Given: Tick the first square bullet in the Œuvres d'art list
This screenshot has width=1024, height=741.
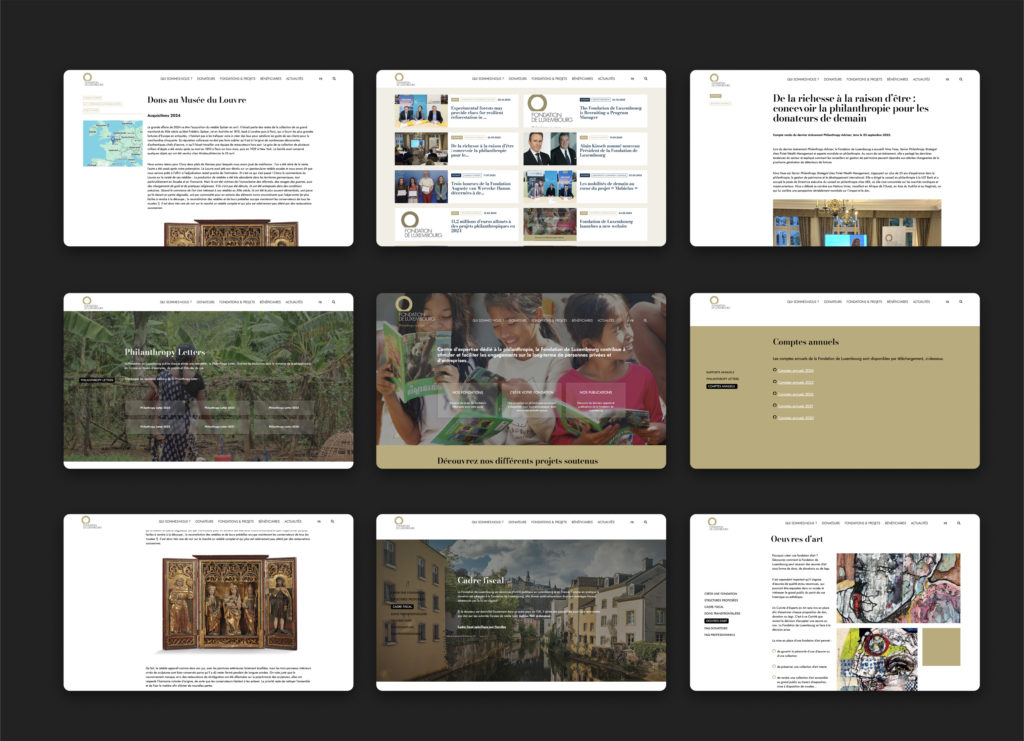Looking at the screenshot, I should click(x=774, y=650).
